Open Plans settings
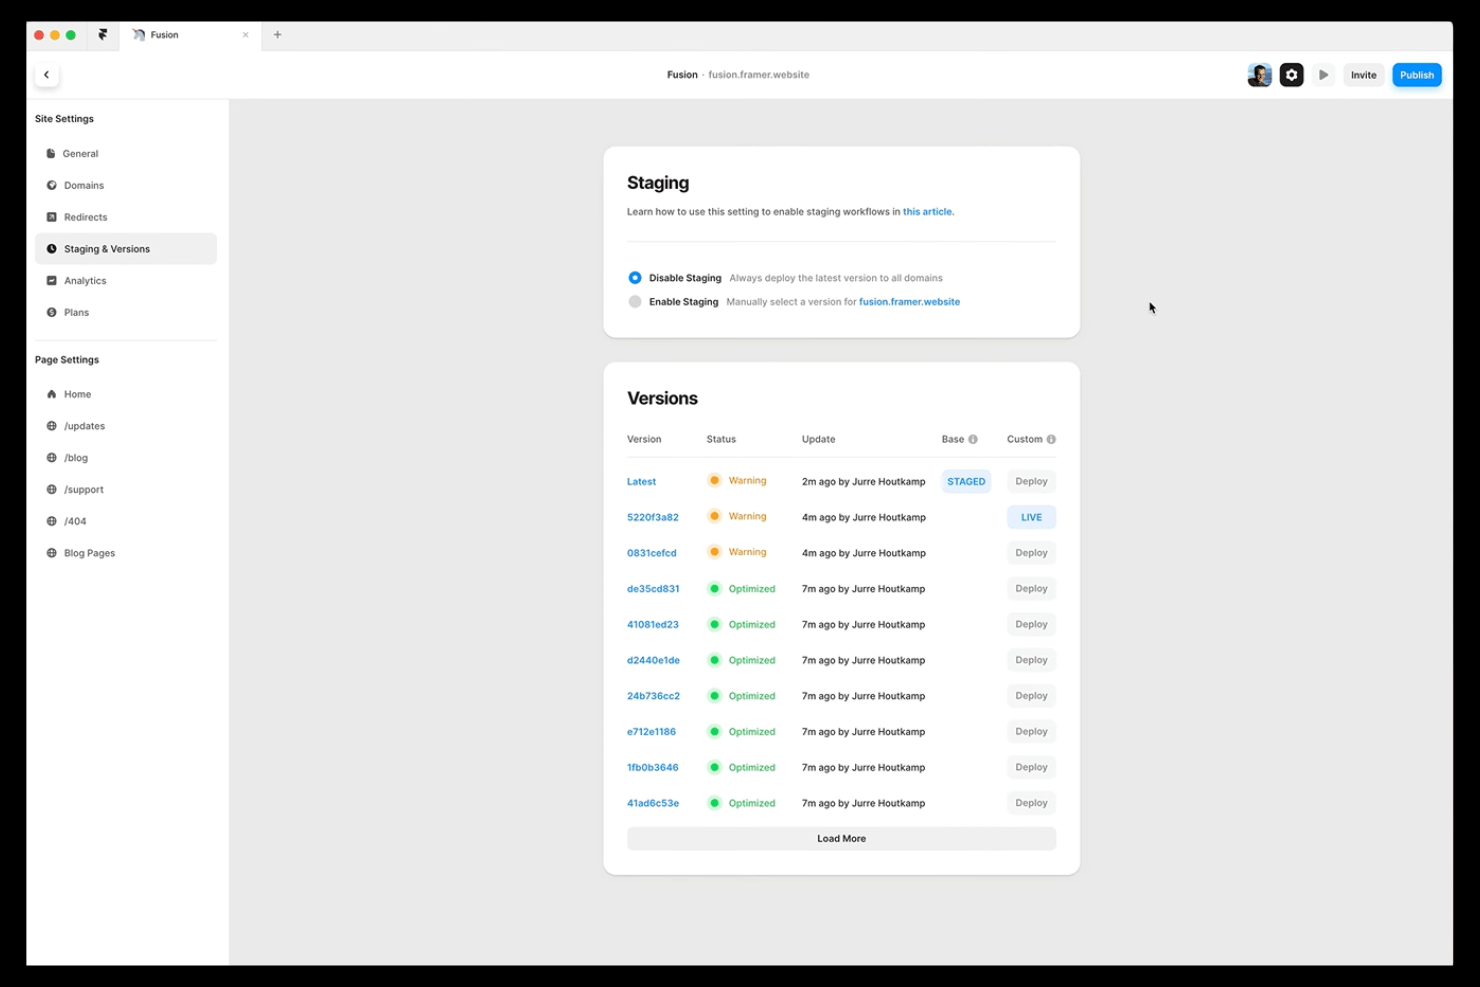The width and height of the screenshot is (1480, 987). [x=126, y=313]
